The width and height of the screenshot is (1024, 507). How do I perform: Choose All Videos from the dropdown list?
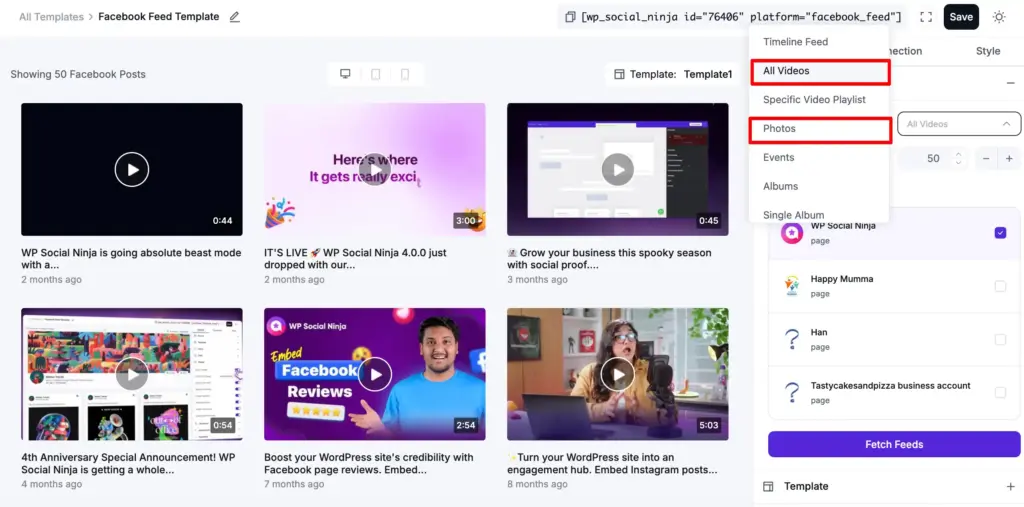820,71
